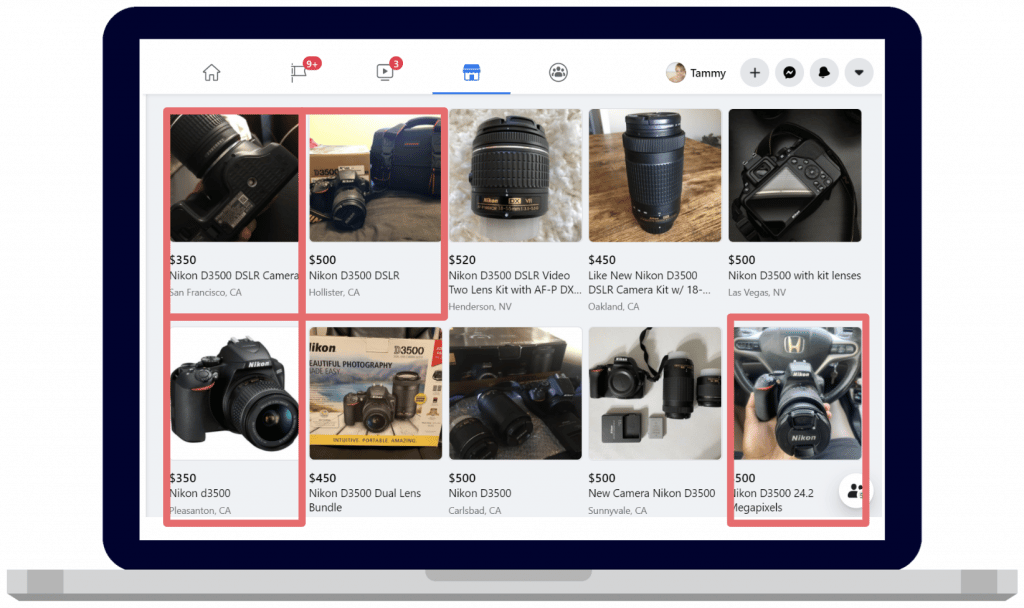This screenshot has width=1024, height=608.
Task: Click 'Nikon D3500 with kit lenses' title
Action: pyautogui.click(x=794, y=276)
